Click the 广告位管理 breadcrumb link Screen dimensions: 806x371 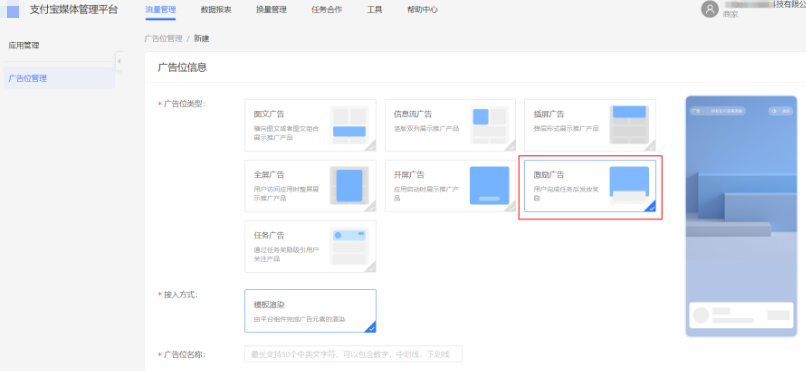click(163, 39)
